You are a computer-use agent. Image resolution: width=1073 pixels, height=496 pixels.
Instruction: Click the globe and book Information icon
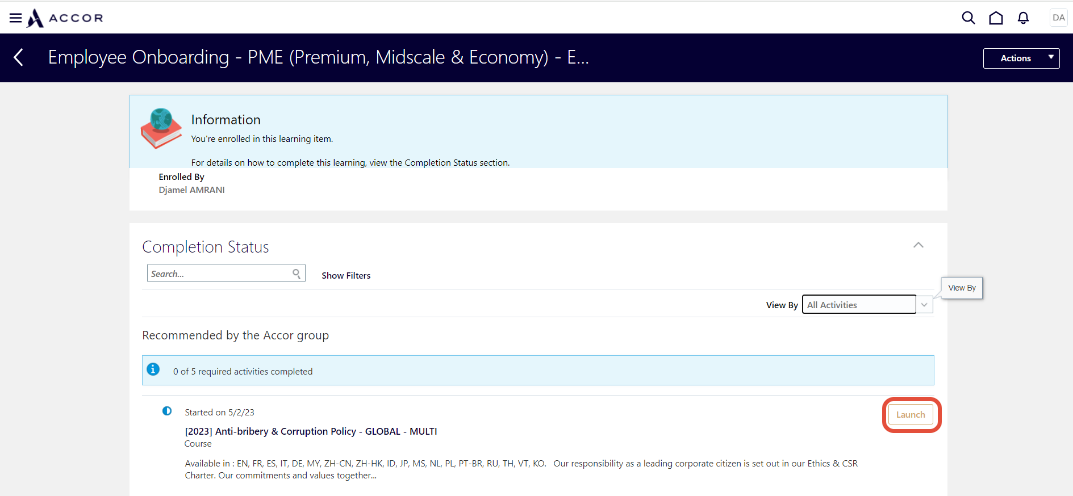(161, 128)
